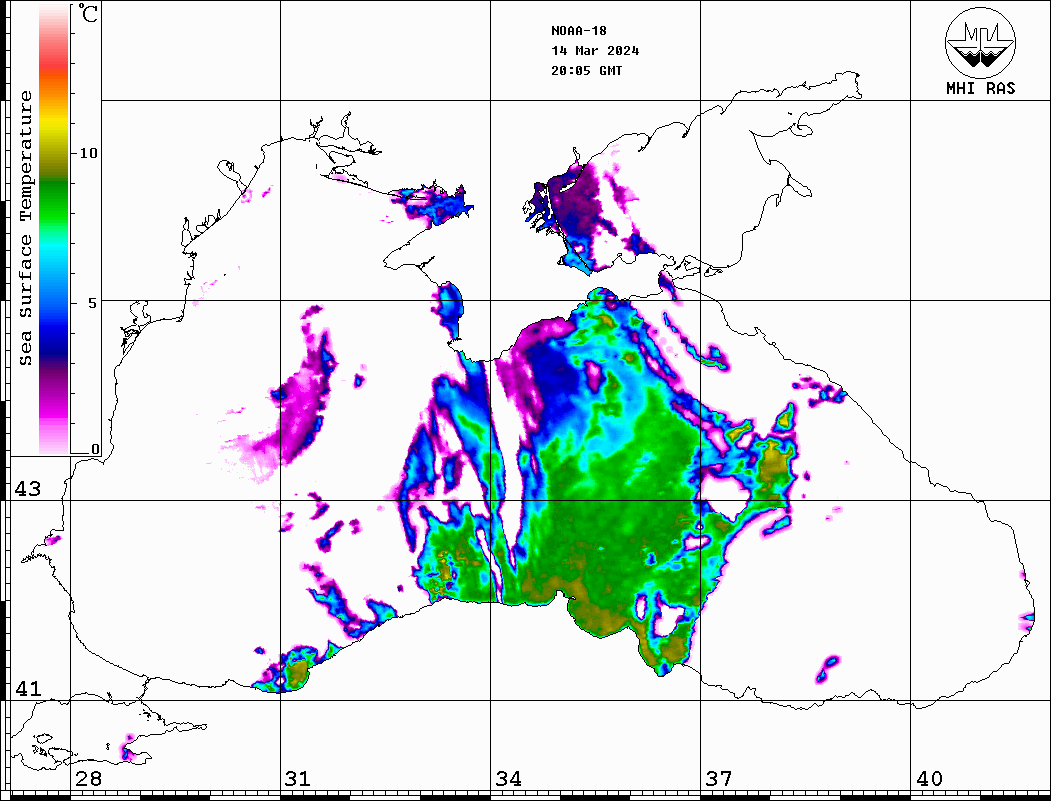Click the '20:05 GMT' time text
The width and height of the screenshot is (1051, 801).
586,71
